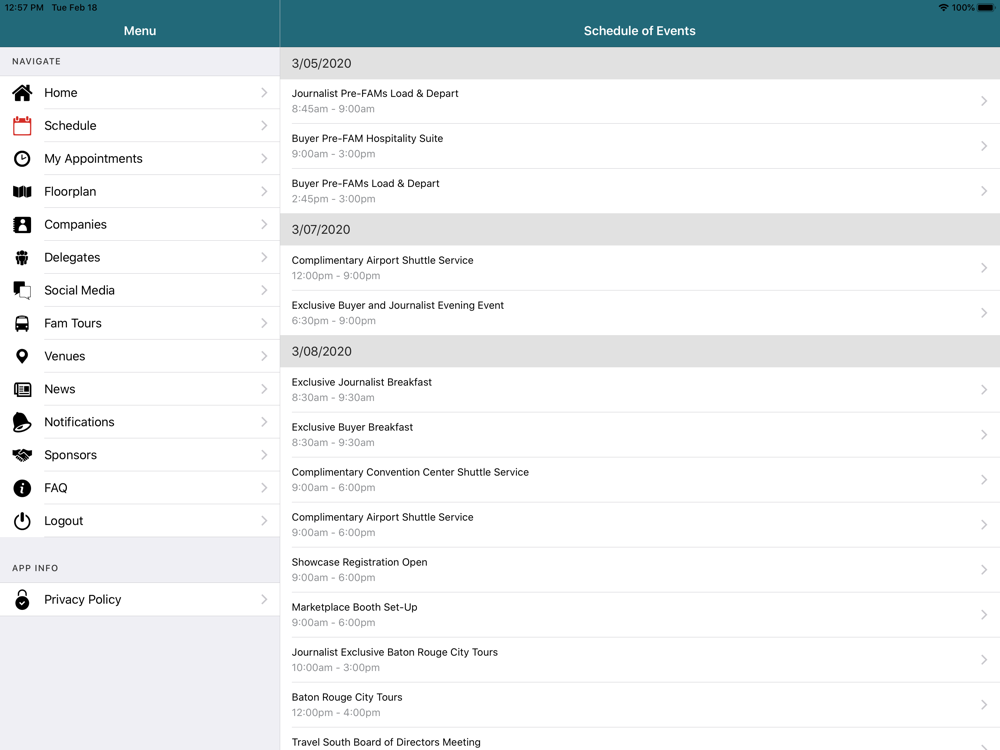Open the Privacy Policy link

pos(140,599)
